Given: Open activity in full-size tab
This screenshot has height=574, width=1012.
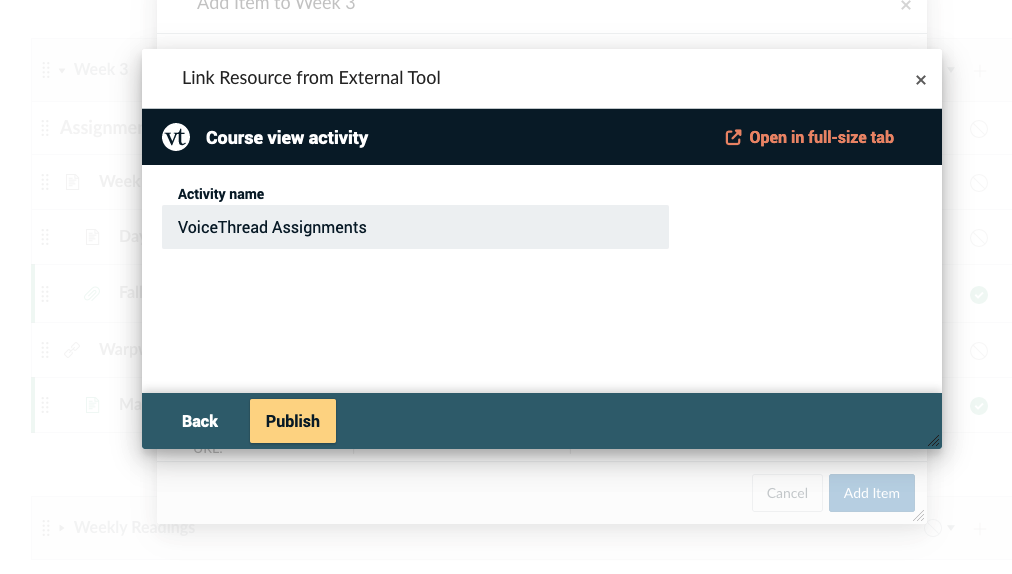Looking at the screenshot, I should coord(809,137).
